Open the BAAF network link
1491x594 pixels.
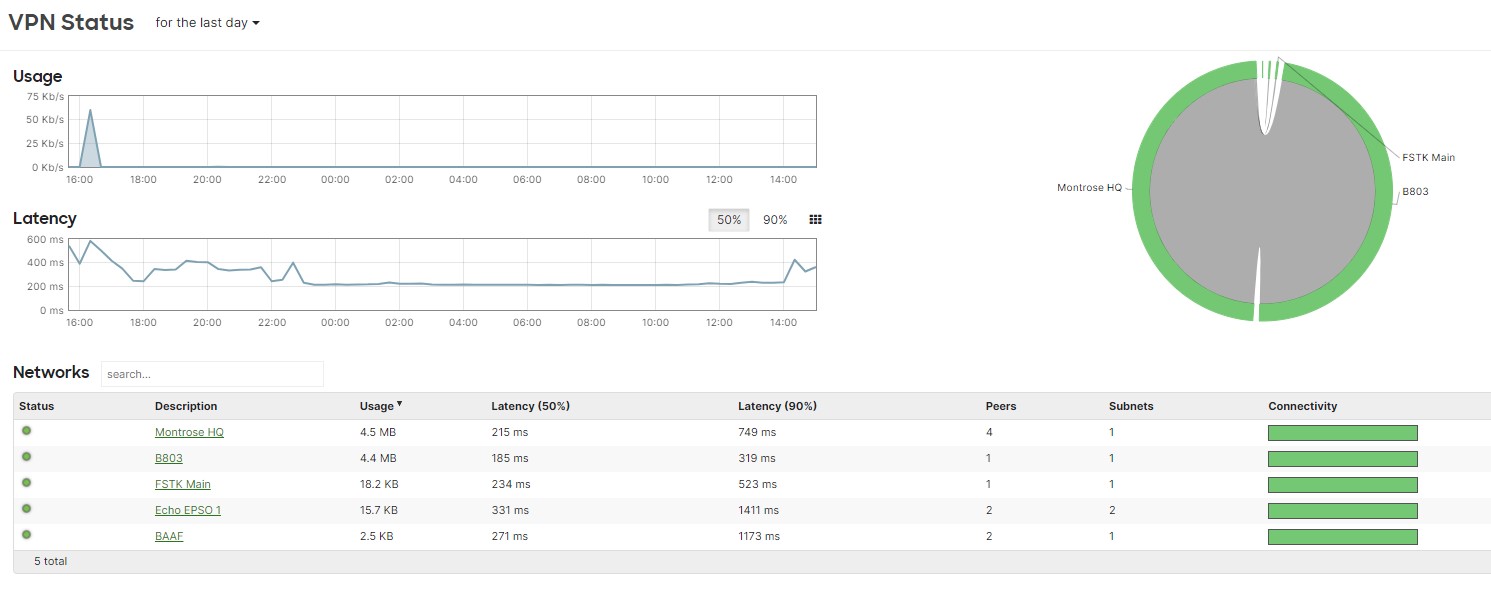click(x=169, y=536)
